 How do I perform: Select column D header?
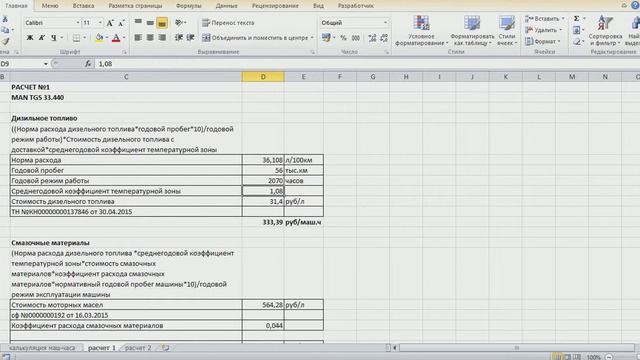pyautogui.click(x=263, y=77)
